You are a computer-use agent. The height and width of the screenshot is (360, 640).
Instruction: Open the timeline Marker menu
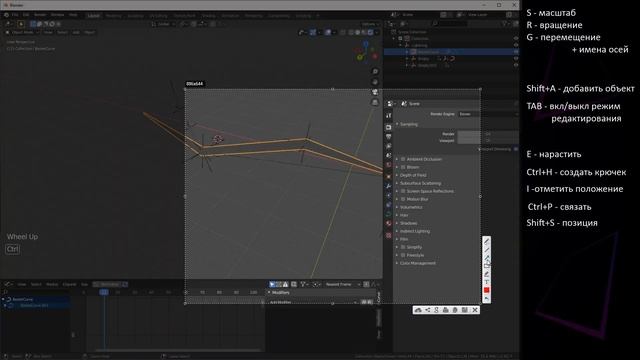tap(52, 284)
